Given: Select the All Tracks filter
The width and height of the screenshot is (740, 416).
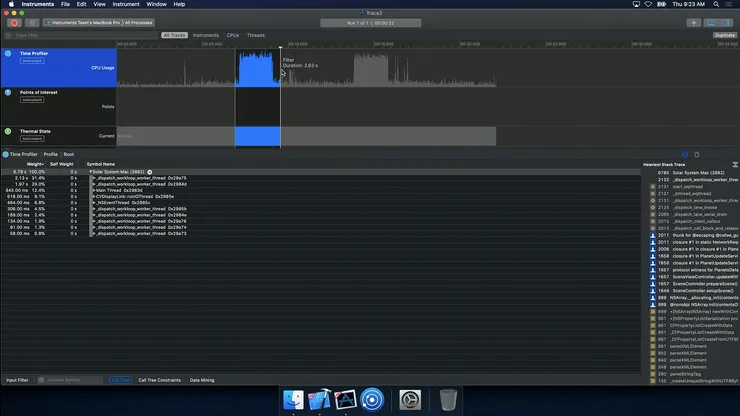Looking at the screenshot, I should 174,35.
